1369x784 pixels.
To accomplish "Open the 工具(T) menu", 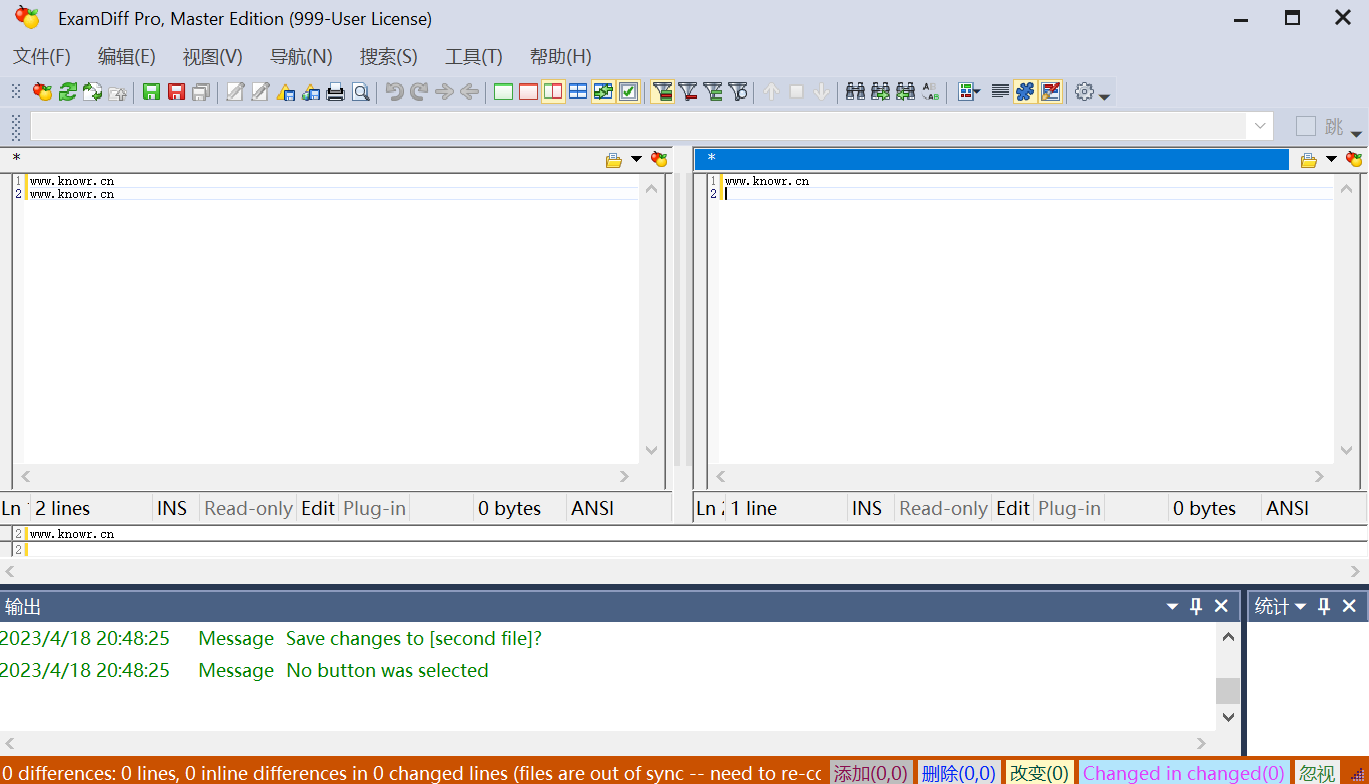I will click(474, 57).
